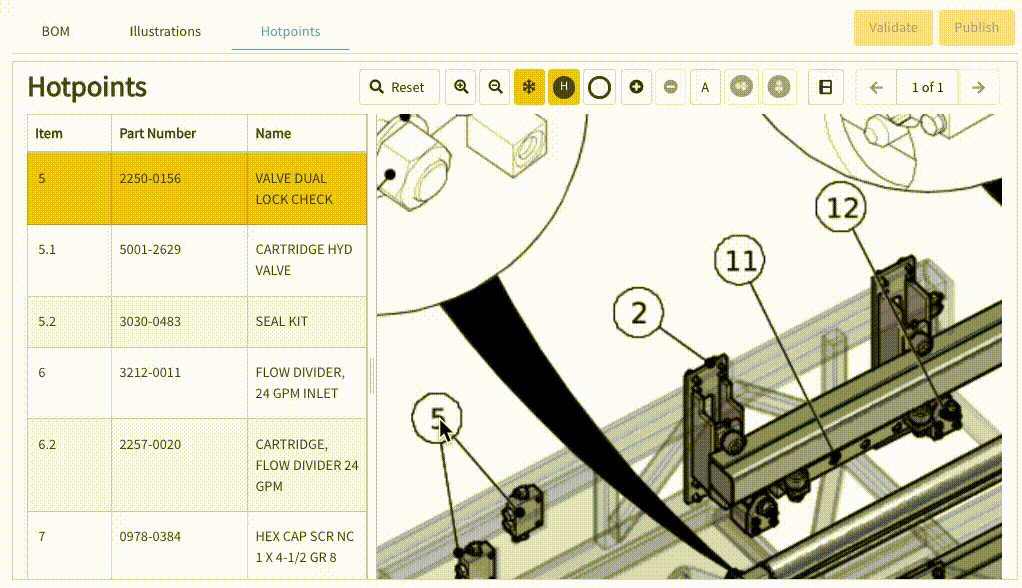Go to the previous illustration page arrow
Screen dimensions: 1022x588
coord(877,87)
